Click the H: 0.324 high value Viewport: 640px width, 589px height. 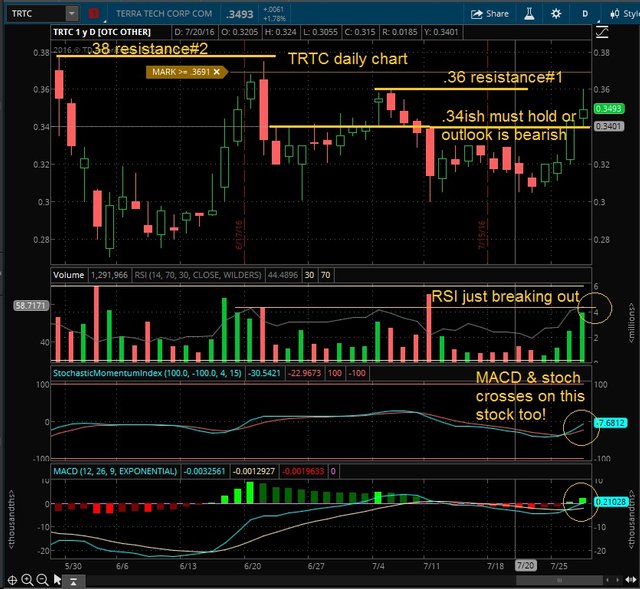coord(280,32)
